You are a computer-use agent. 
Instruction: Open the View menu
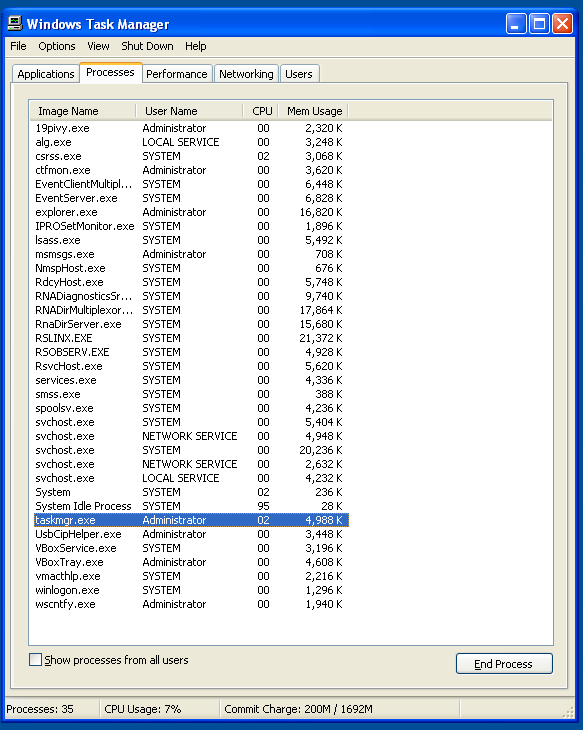click(x=98, y=46)
